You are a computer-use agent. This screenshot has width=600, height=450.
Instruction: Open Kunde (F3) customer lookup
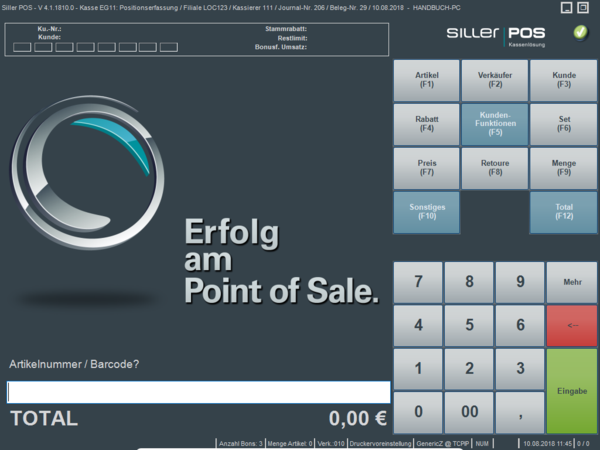coord(563,79)
